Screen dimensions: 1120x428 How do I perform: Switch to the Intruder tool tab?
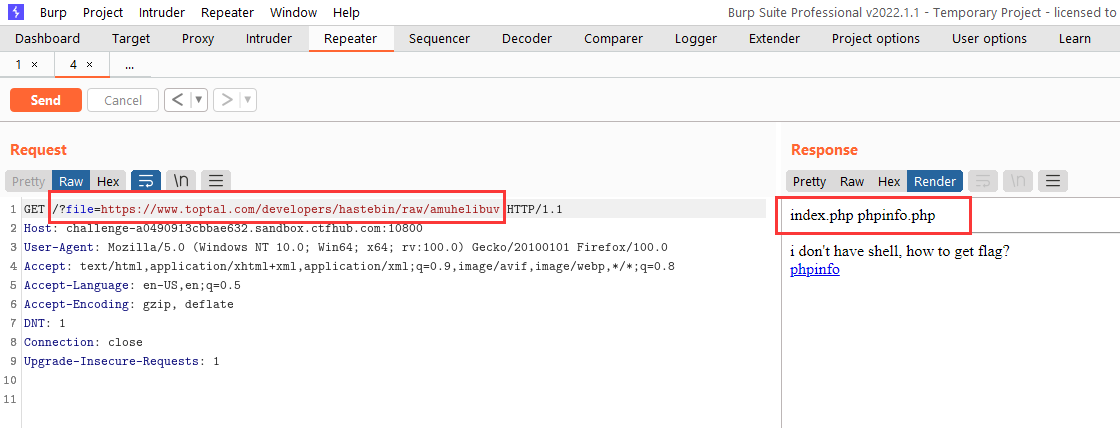point(269,39)
